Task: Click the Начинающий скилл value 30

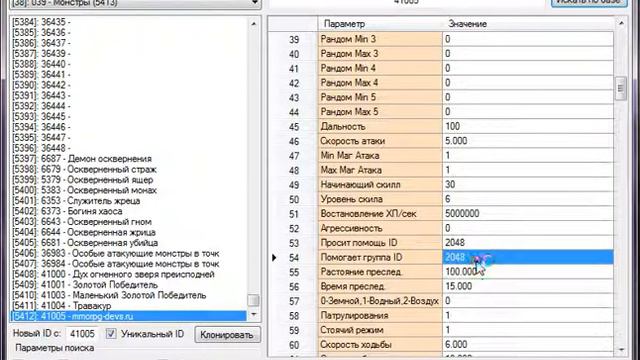Action: [x=528, y=184]
